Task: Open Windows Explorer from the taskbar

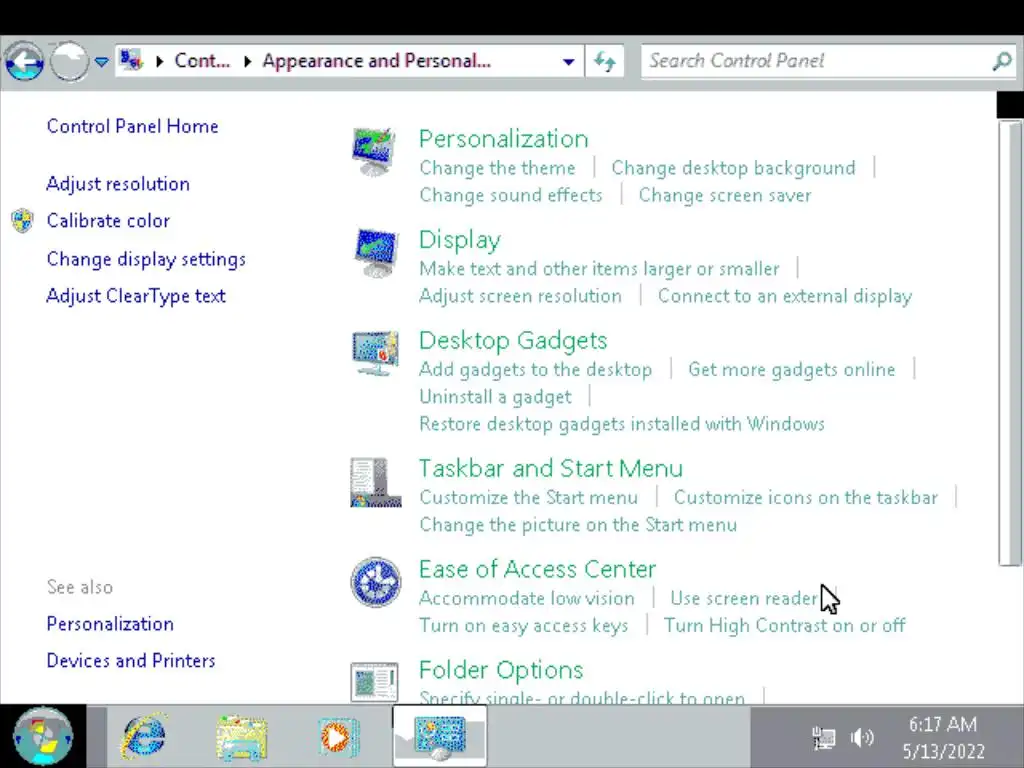Action: 242,738
